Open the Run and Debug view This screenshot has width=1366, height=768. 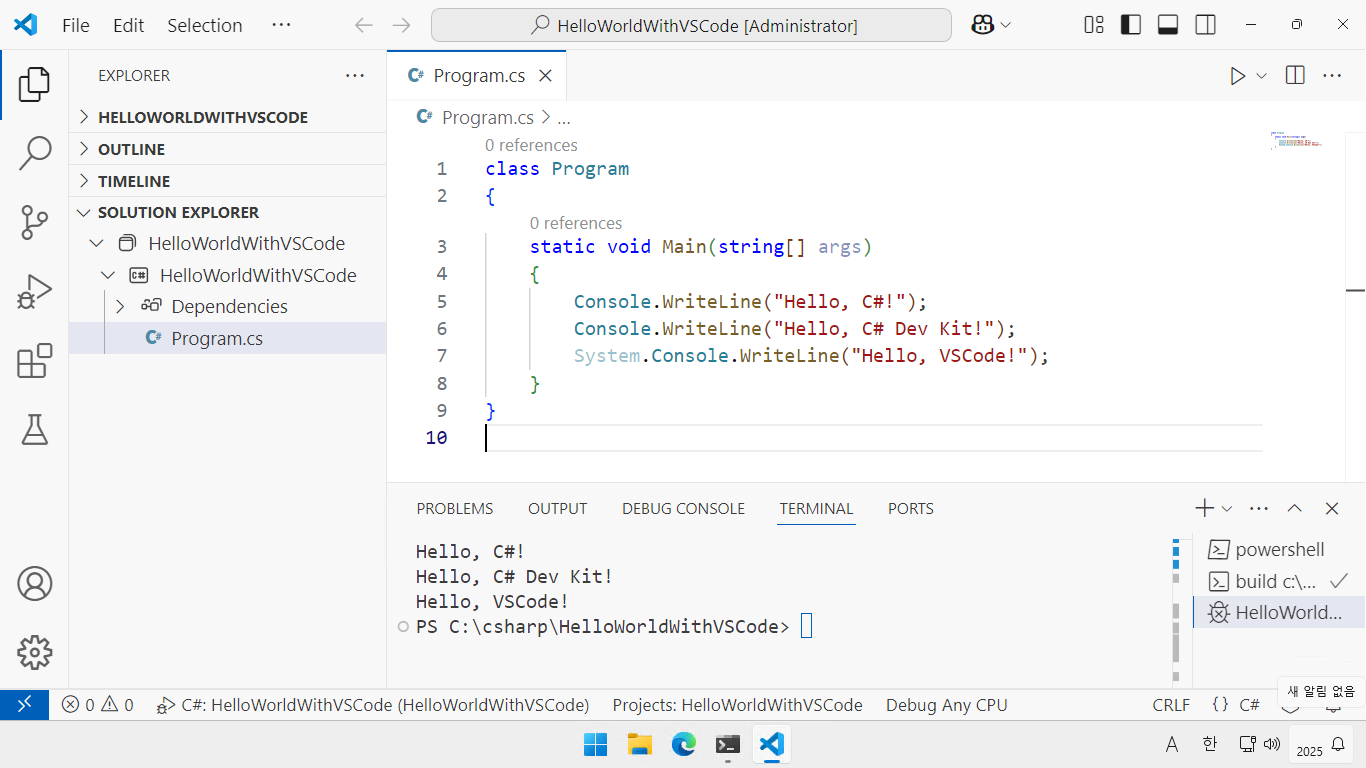34,290
